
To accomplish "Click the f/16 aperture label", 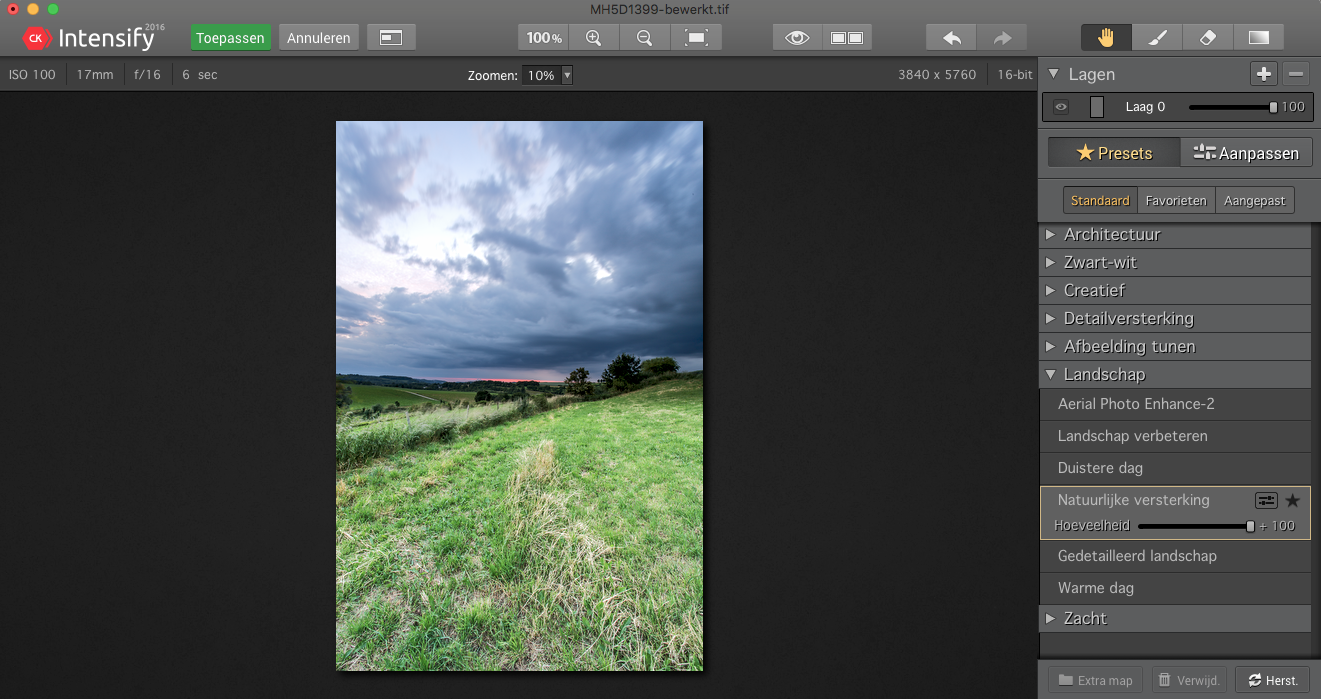I will pos(147,75).
